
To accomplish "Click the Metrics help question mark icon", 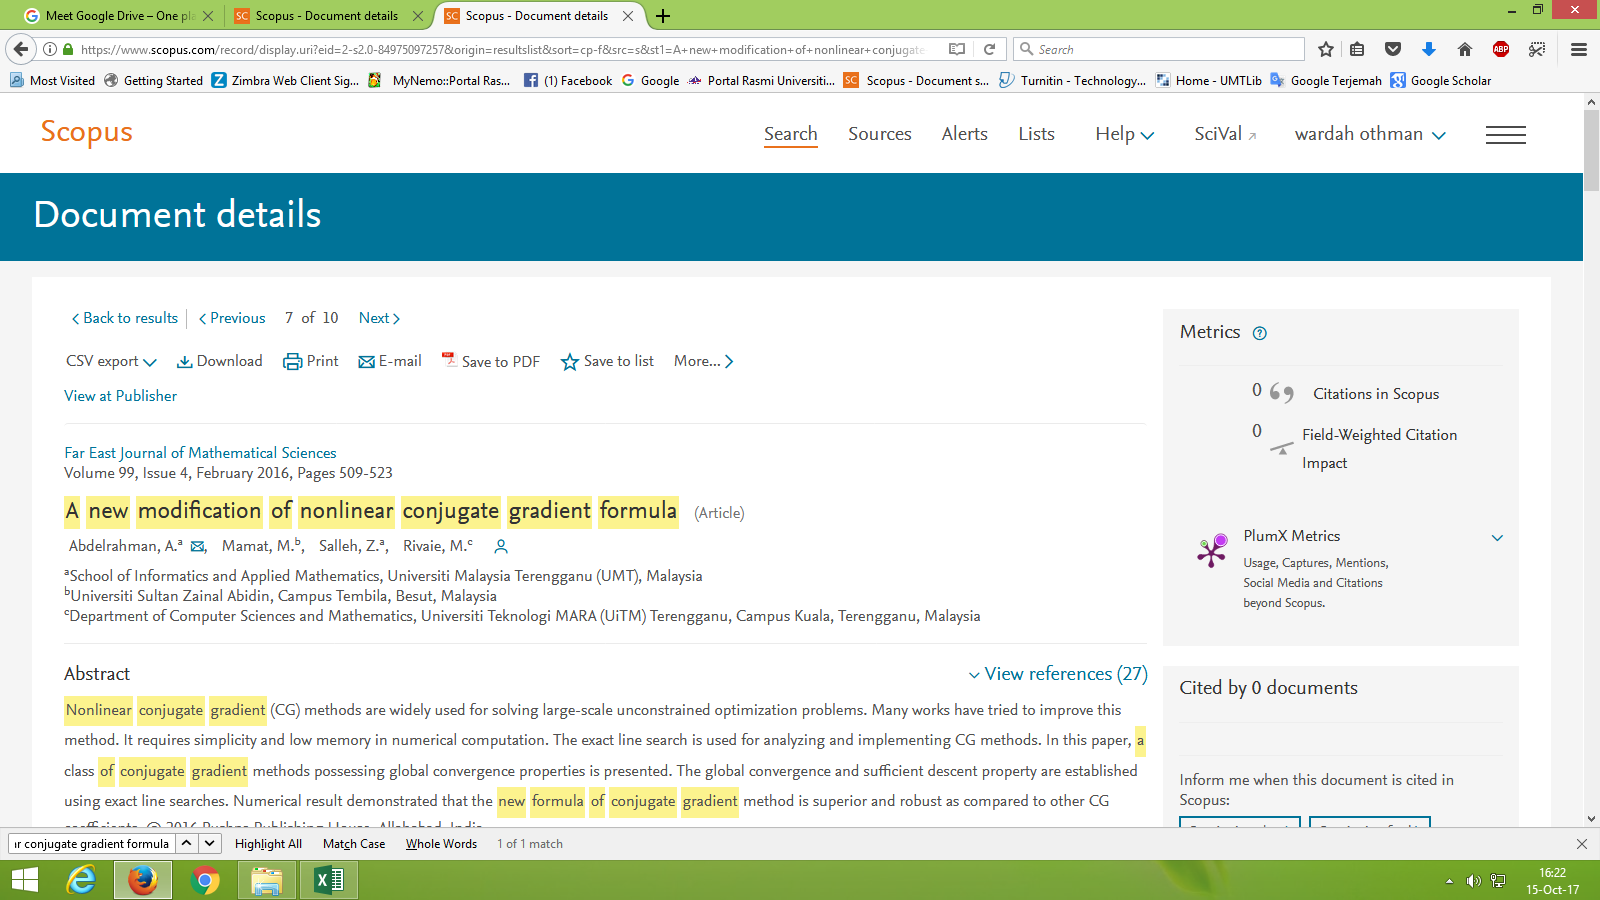I will pyautogui.click(x=1260, y=334).
